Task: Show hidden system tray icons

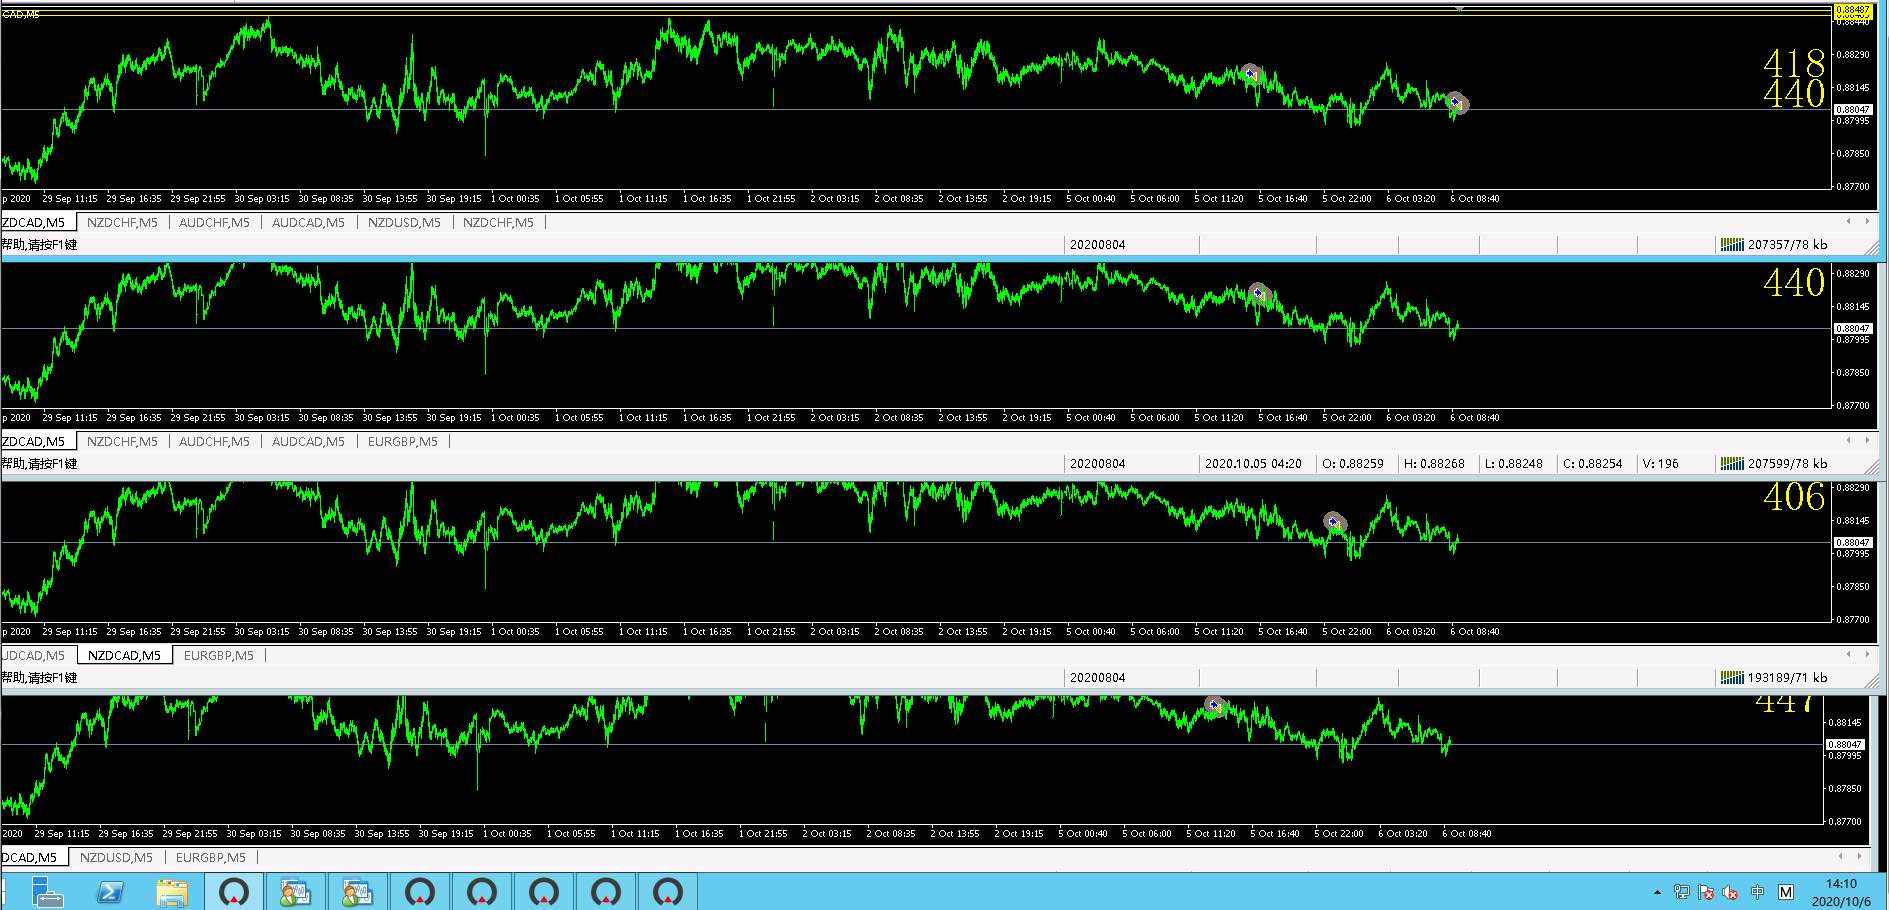Action: pos(1657,892)
